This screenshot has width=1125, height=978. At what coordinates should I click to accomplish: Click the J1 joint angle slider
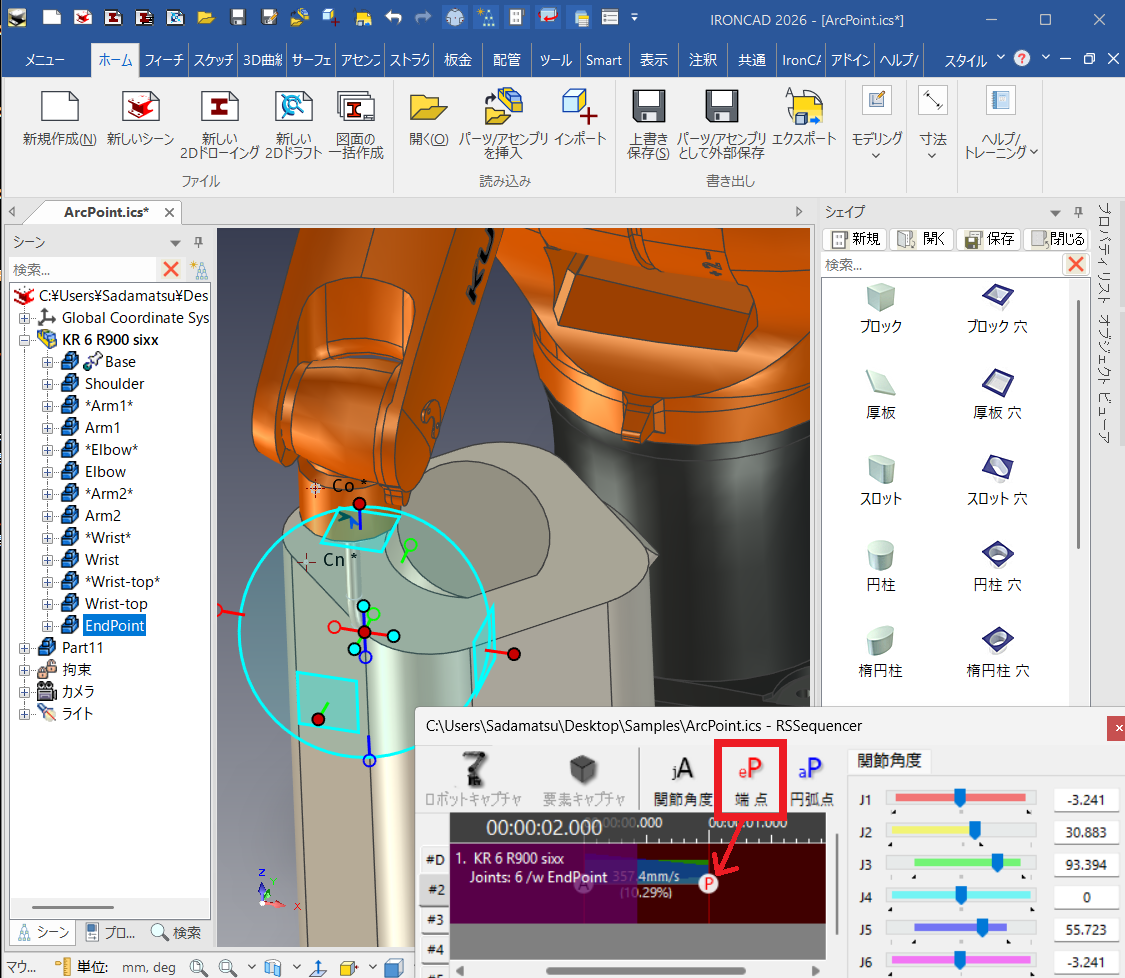click(x=960, y=798)
